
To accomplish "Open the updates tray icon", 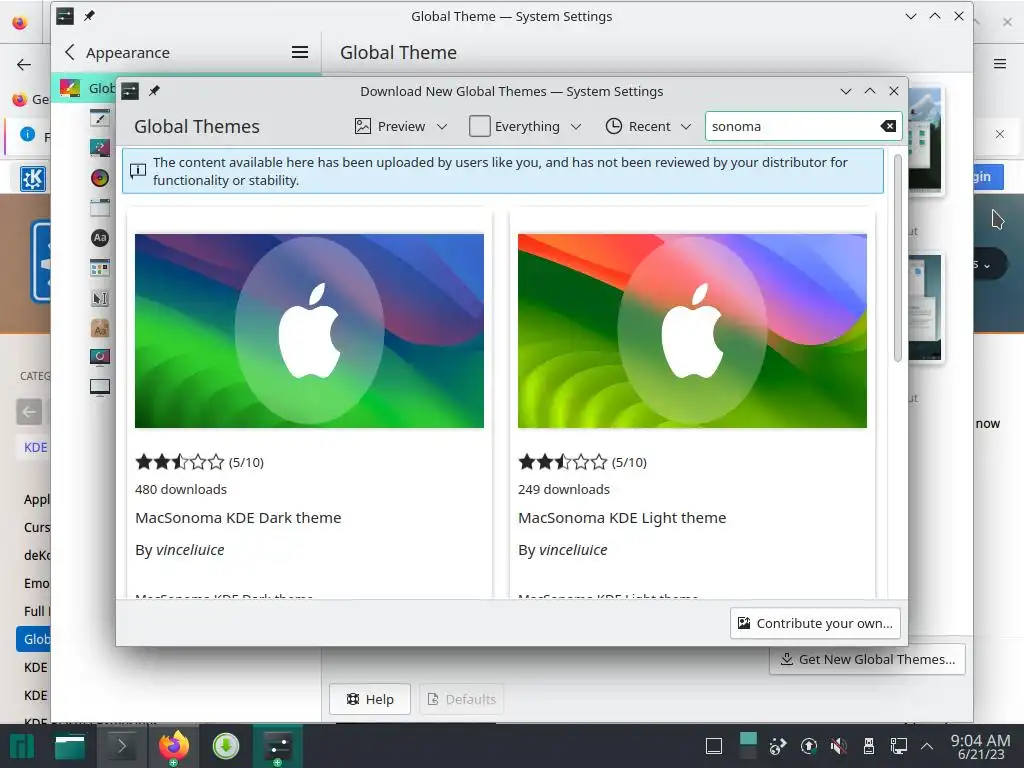I will coord(808,746).
